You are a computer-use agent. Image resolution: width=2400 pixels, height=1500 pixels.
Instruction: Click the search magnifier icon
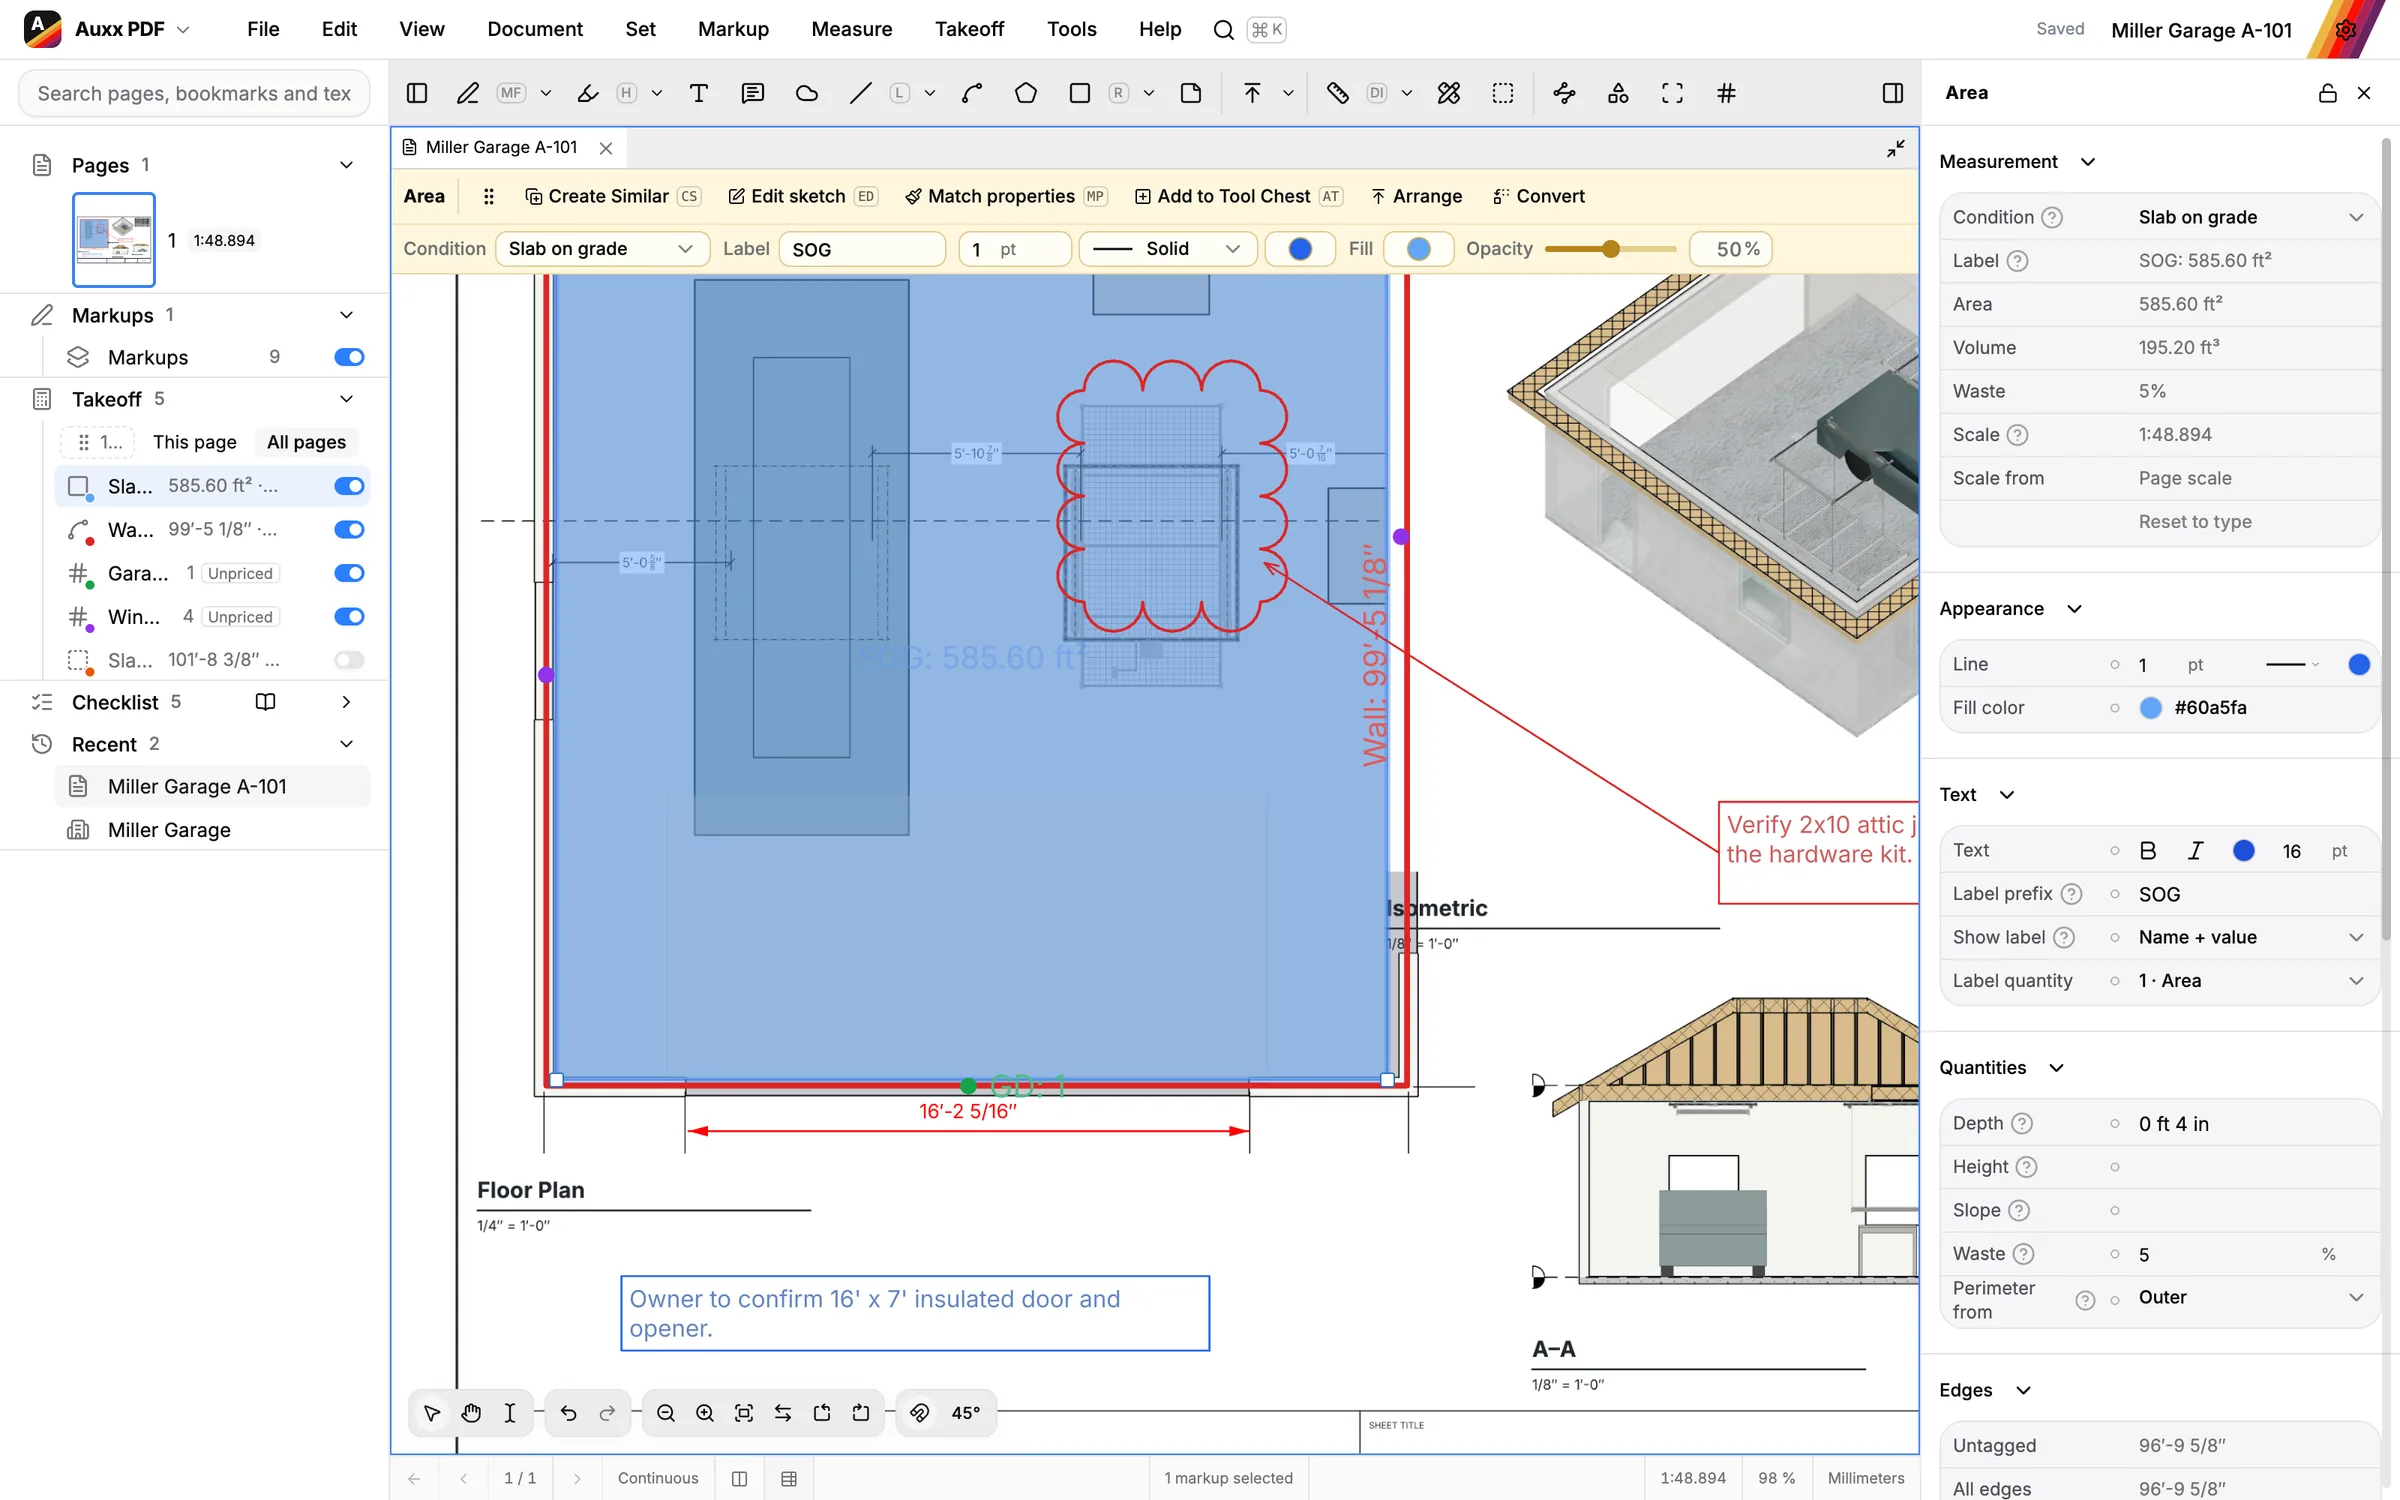pyautogui.click(x=1224, y=30)
